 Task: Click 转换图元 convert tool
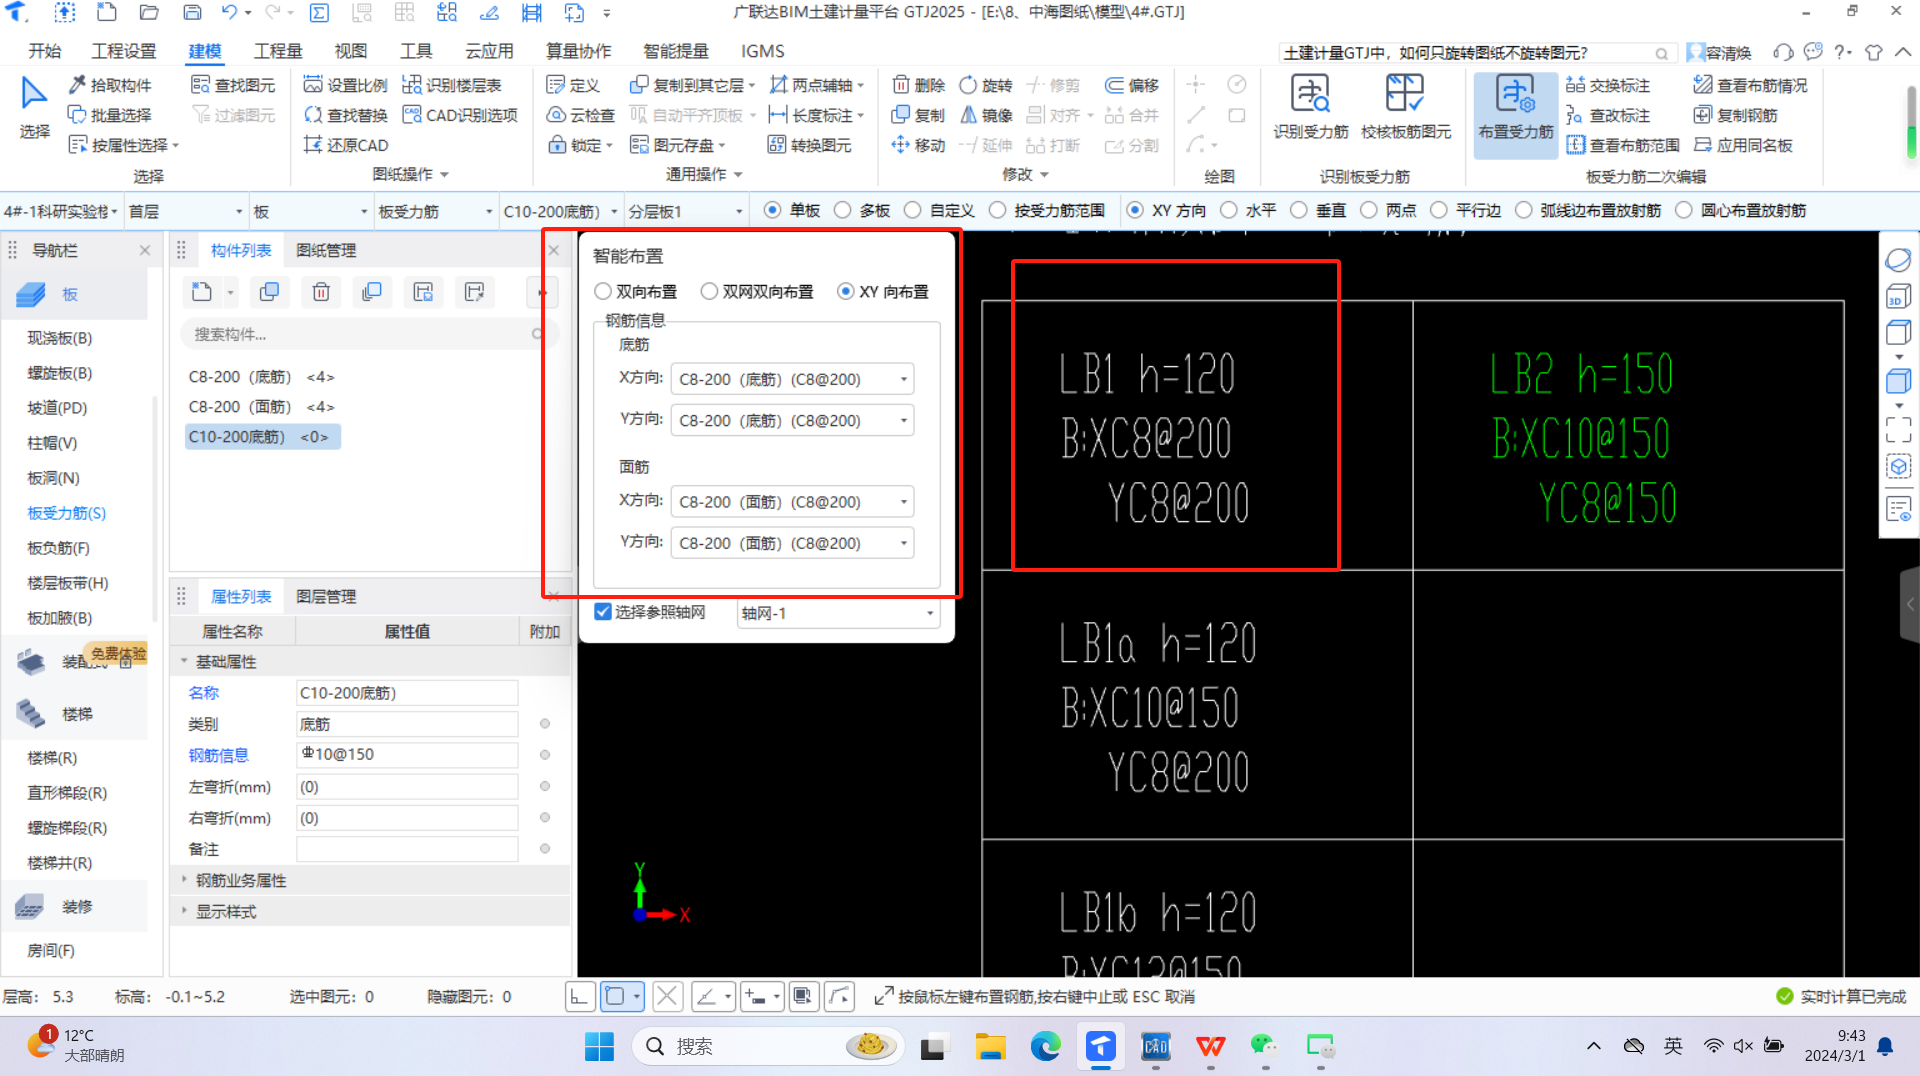click(x=809, y=145)
